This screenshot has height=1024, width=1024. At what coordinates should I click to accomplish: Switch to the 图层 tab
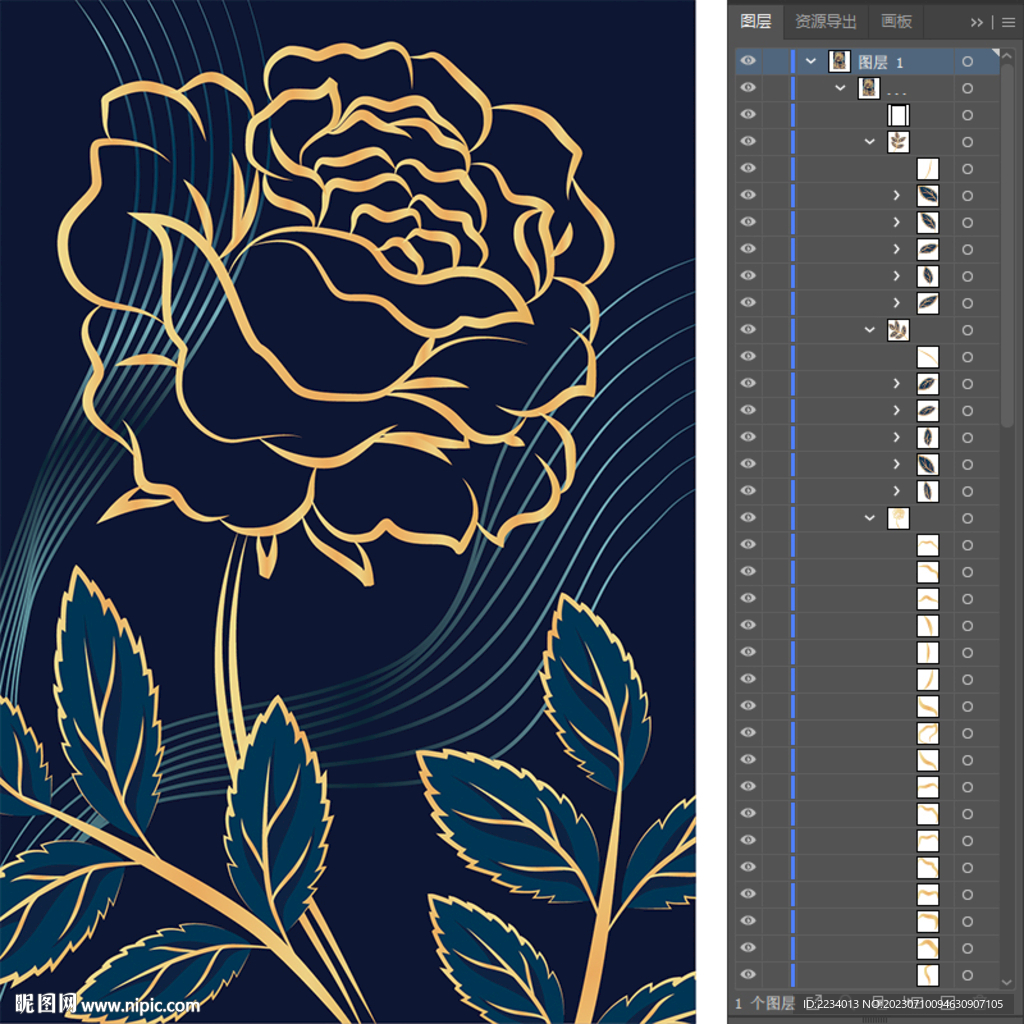tap(756, 22)
